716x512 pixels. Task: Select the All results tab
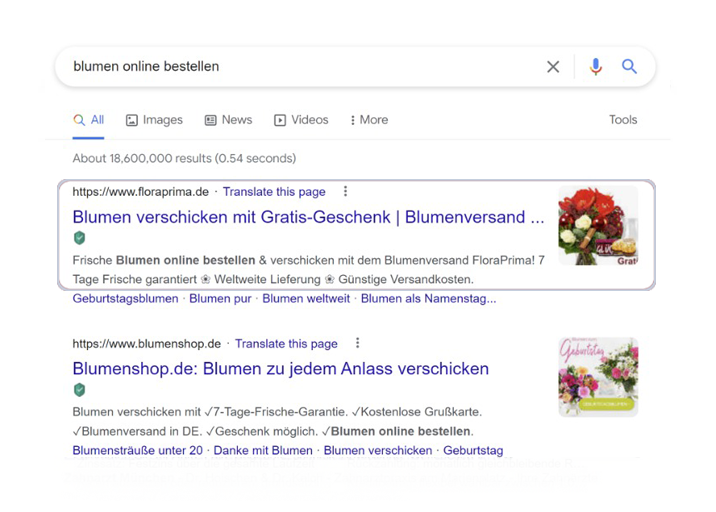pyautogui.click(x=89, y=120)
